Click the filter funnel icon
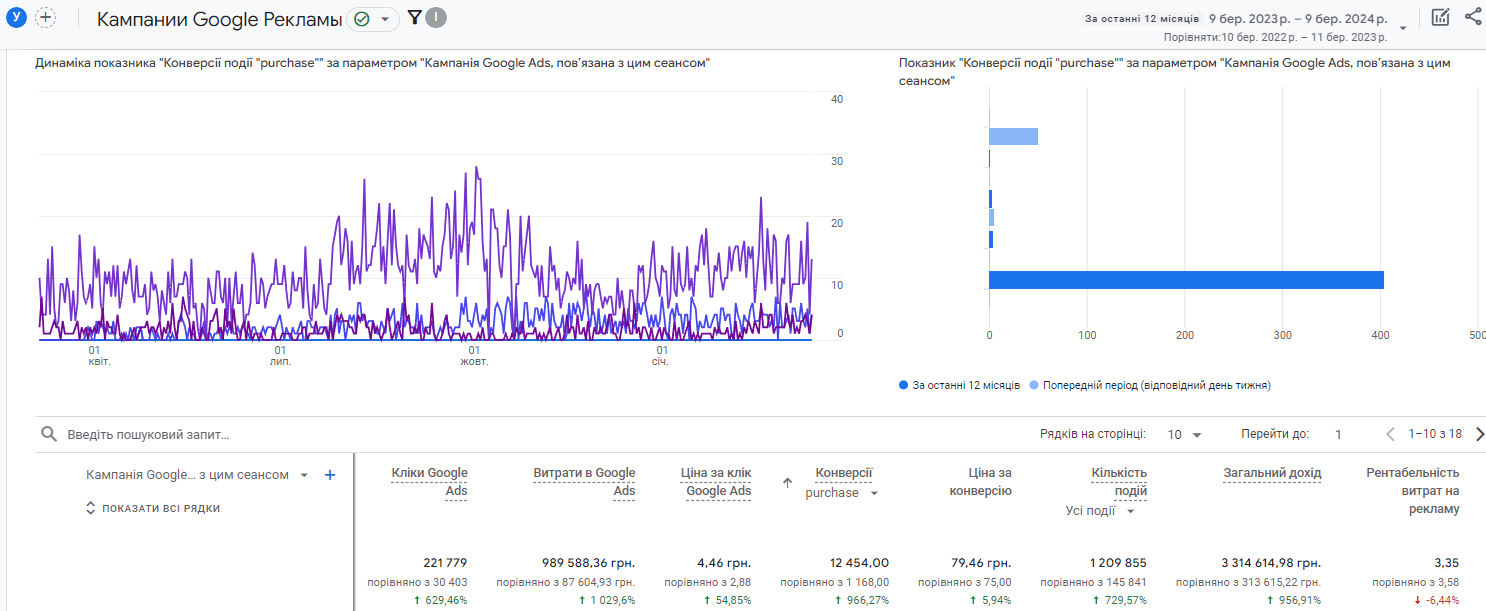This screenshot has height=611, width=1486. [414, 17]
